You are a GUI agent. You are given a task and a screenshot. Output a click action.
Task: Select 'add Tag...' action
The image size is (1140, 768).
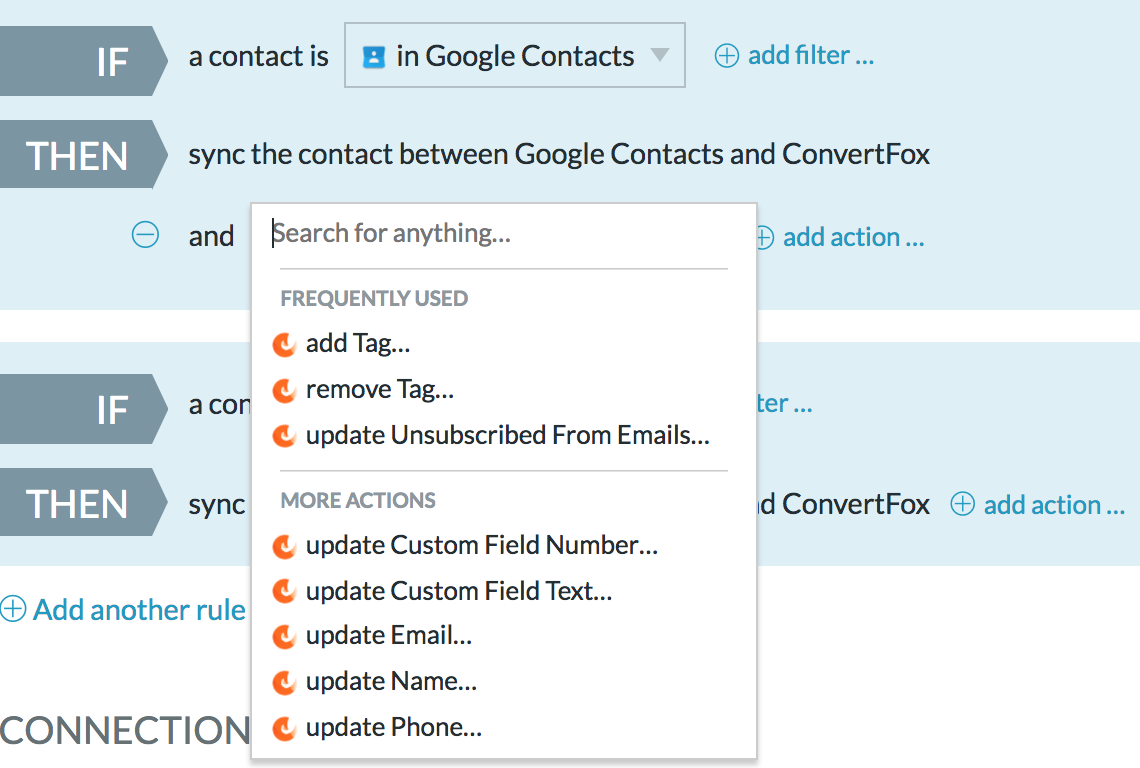pos(358,343)
